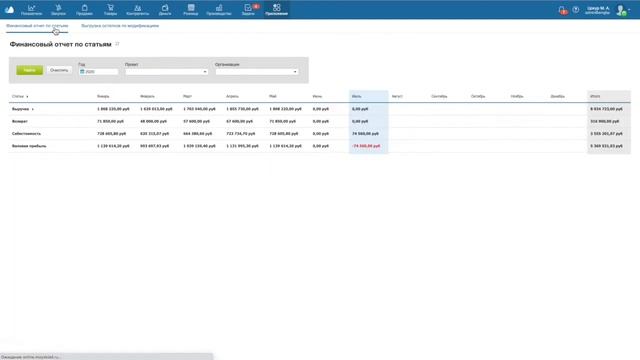Screen dimensions: 640x360
Task: Click the Сентябрь column header
Action: point(439,96)
